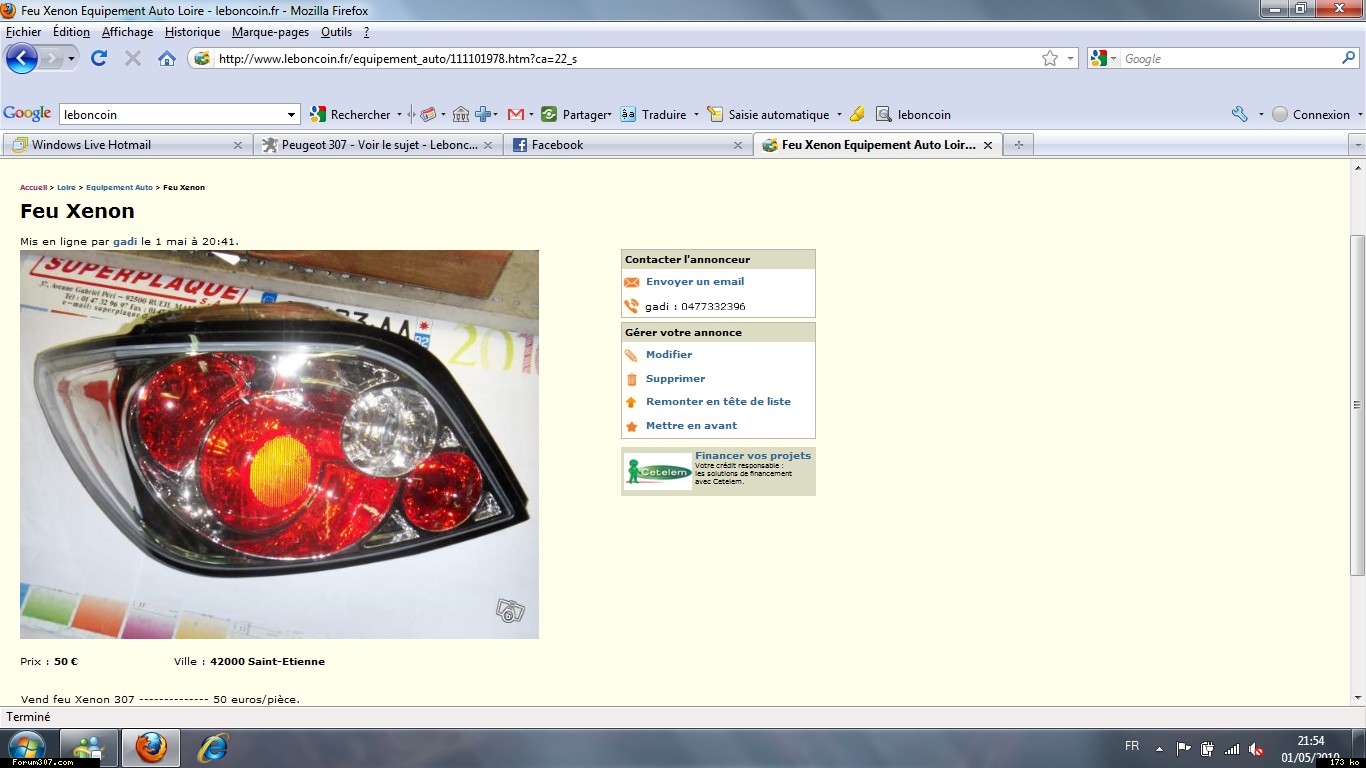This screenshot has width=1366, height=768.
Task: Click the Internet Explorer taskbar icon
Action: 212,747
